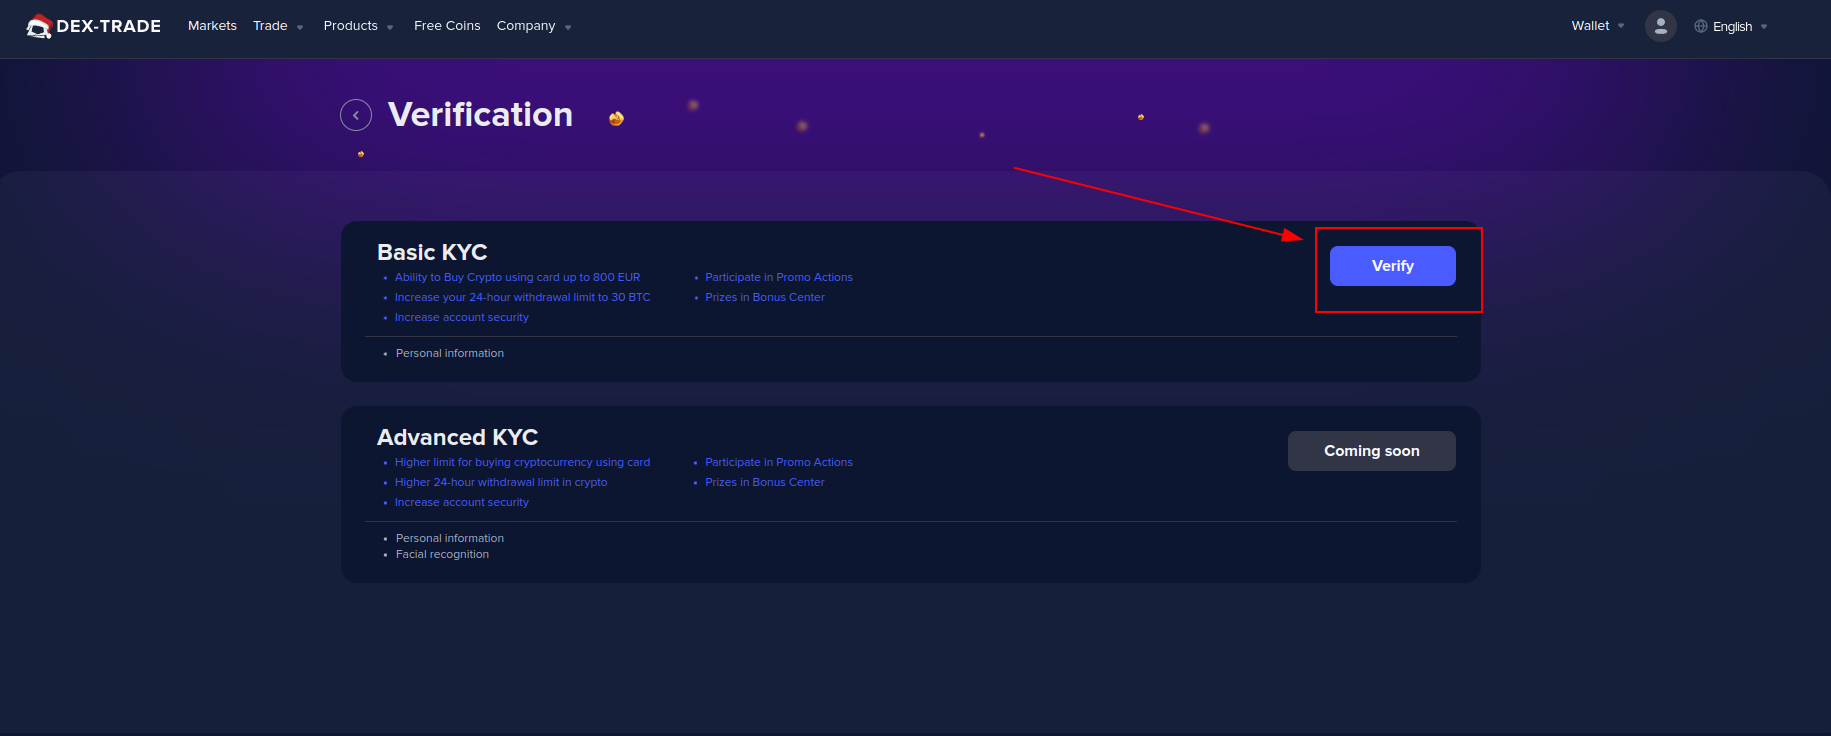
Task: Open the user profile avatar icon
Action: (1660, 26)
